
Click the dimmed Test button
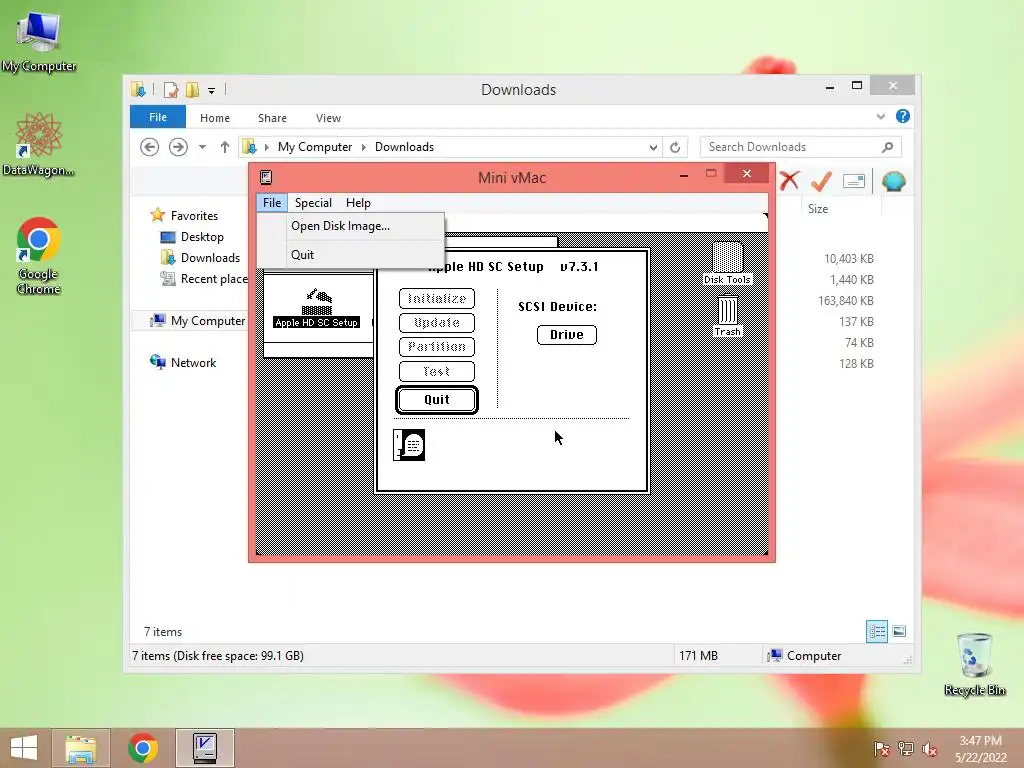tap(437, 371)
